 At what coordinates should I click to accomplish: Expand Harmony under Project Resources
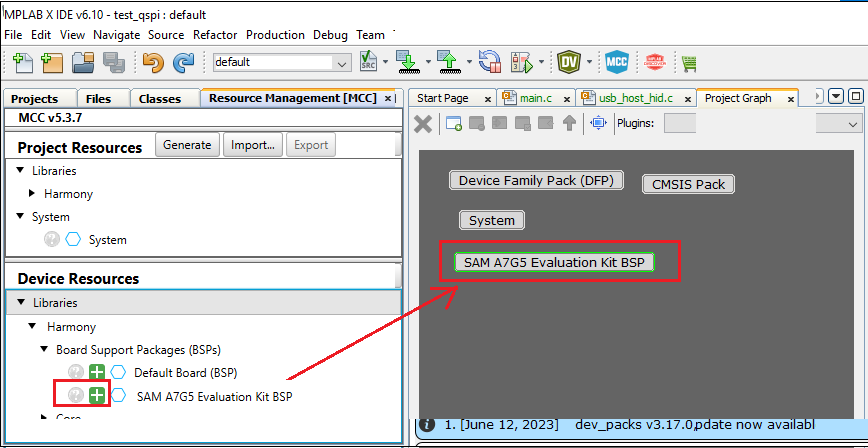32,194
